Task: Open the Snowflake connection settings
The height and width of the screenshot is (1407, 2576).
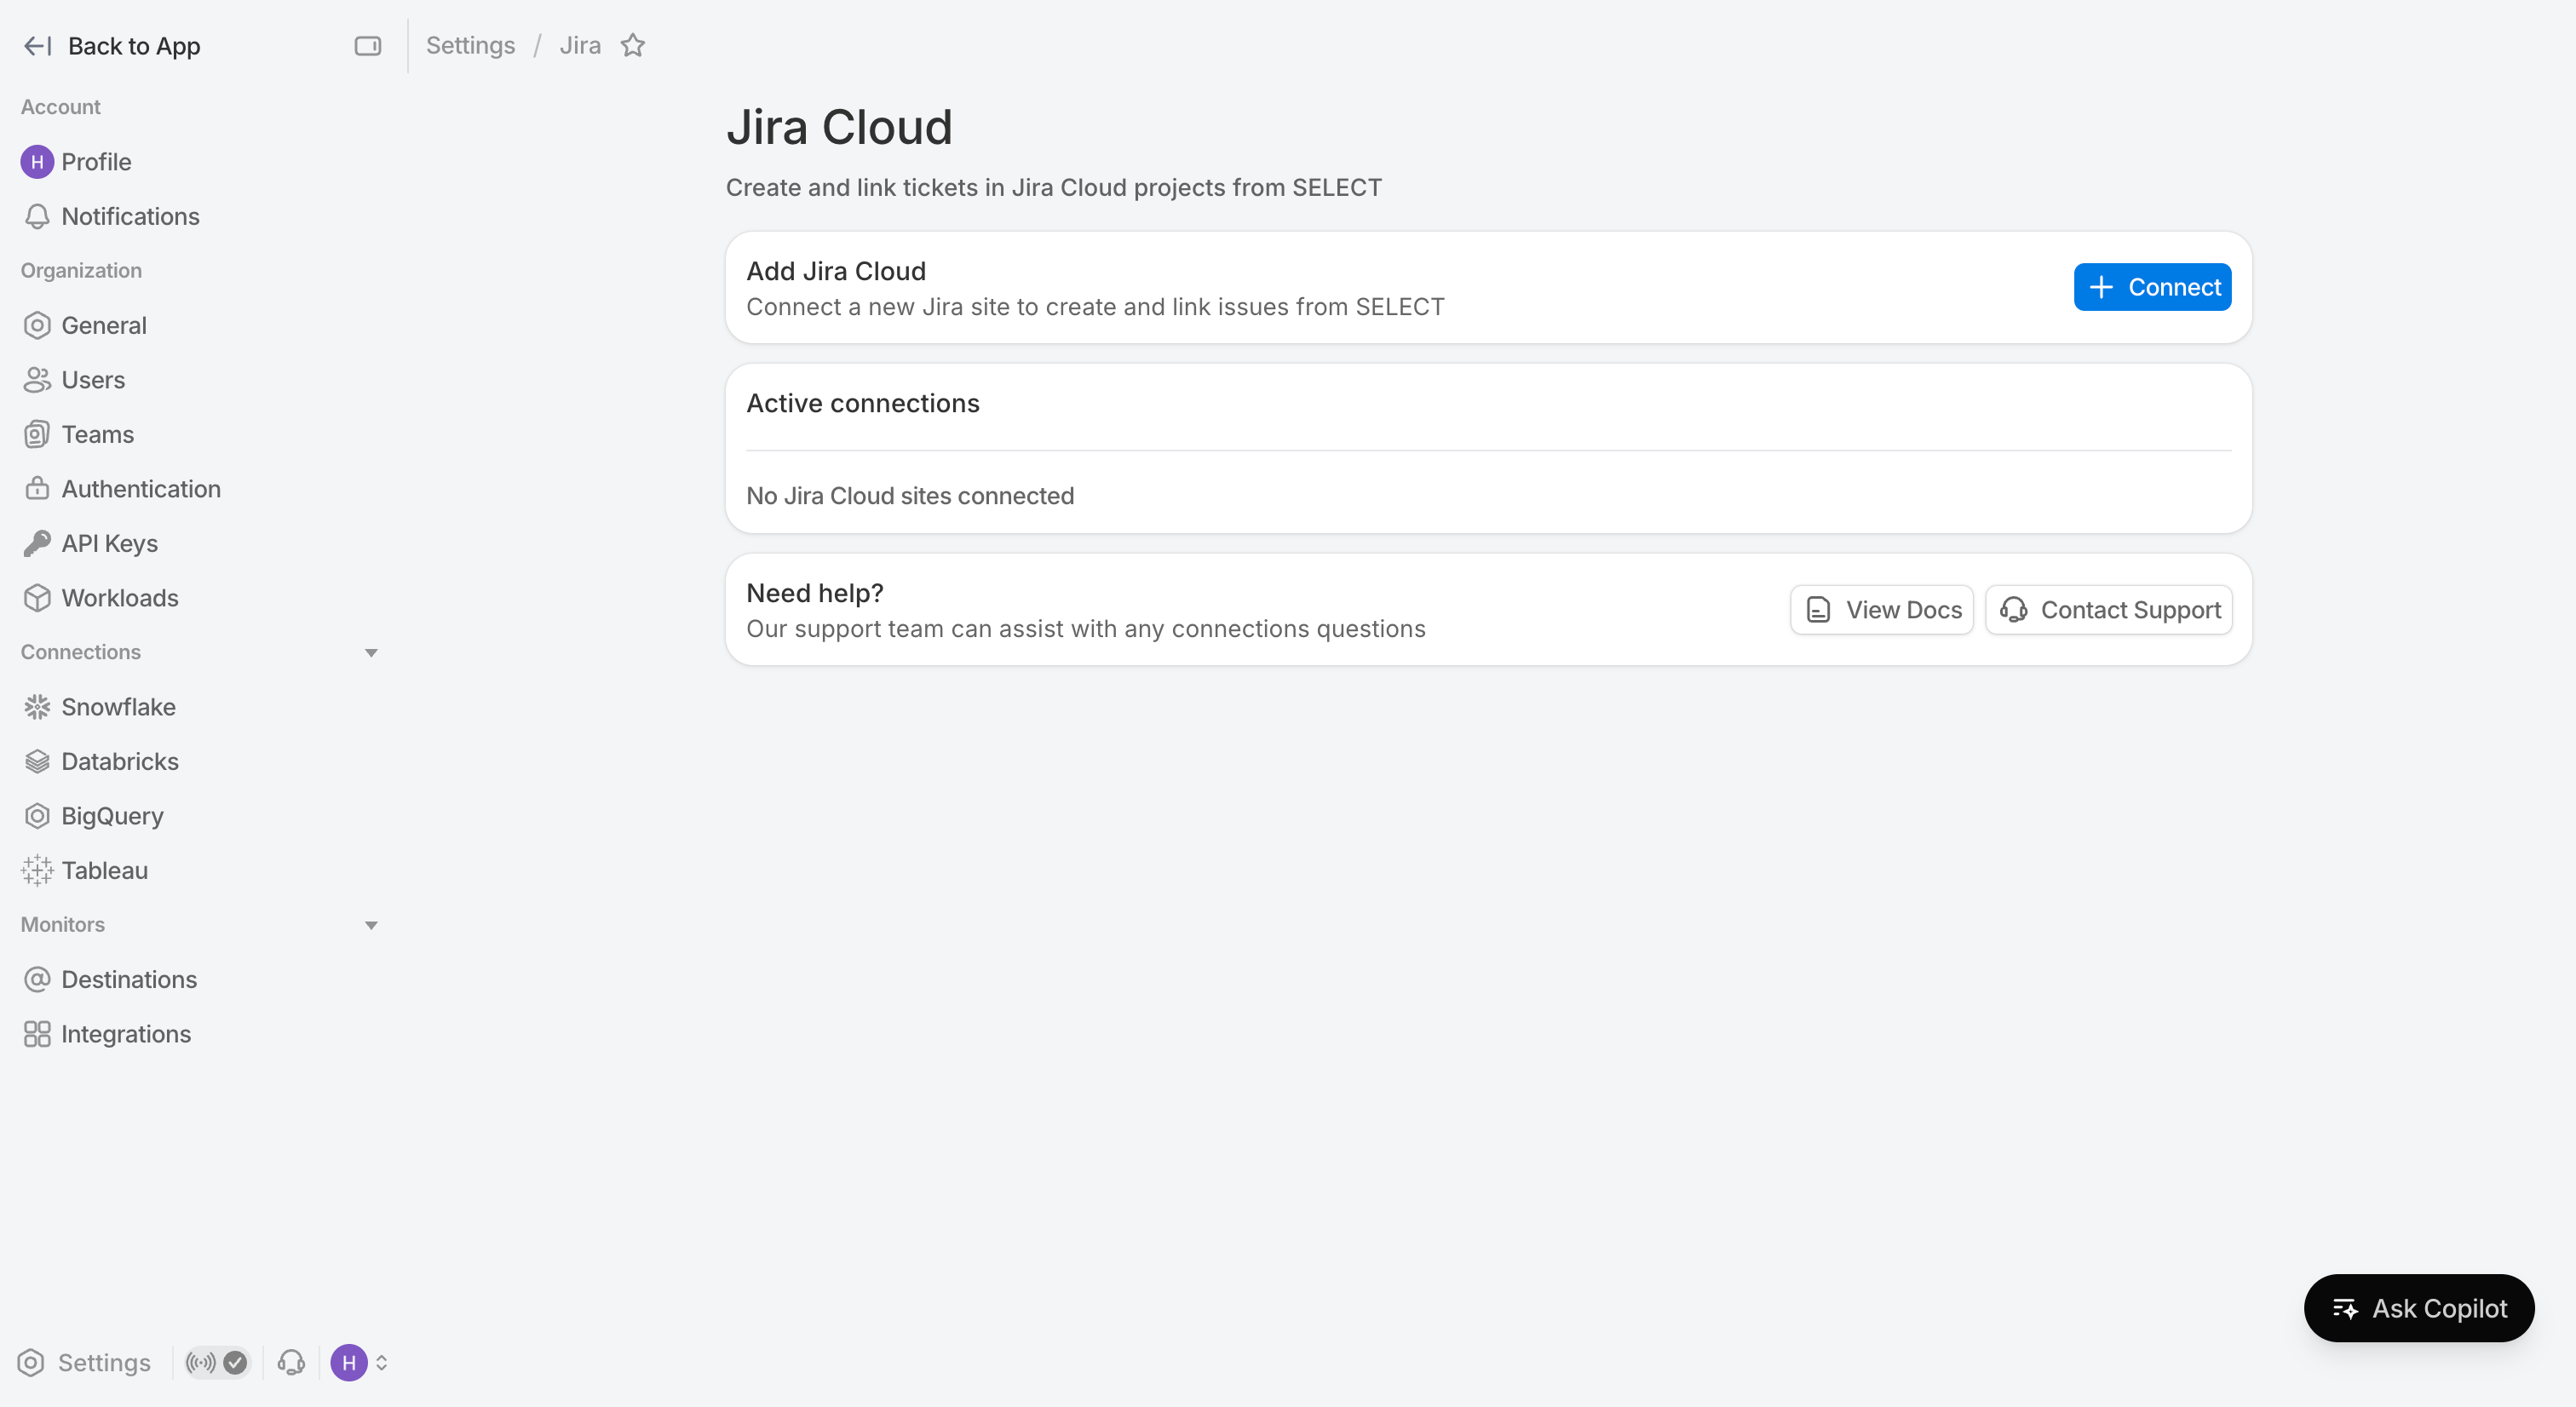Action: point(118,707)
